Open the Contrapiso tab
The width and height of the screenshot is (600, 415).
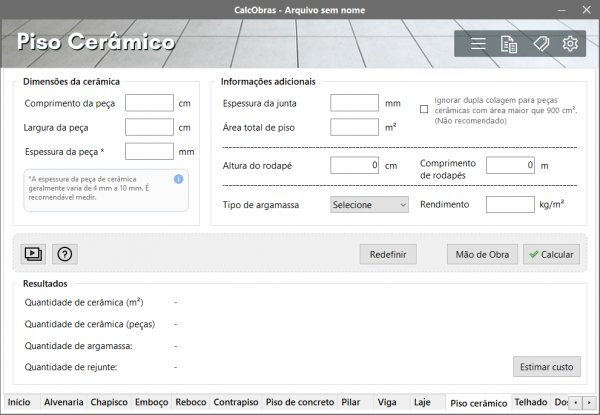point(236,402)
